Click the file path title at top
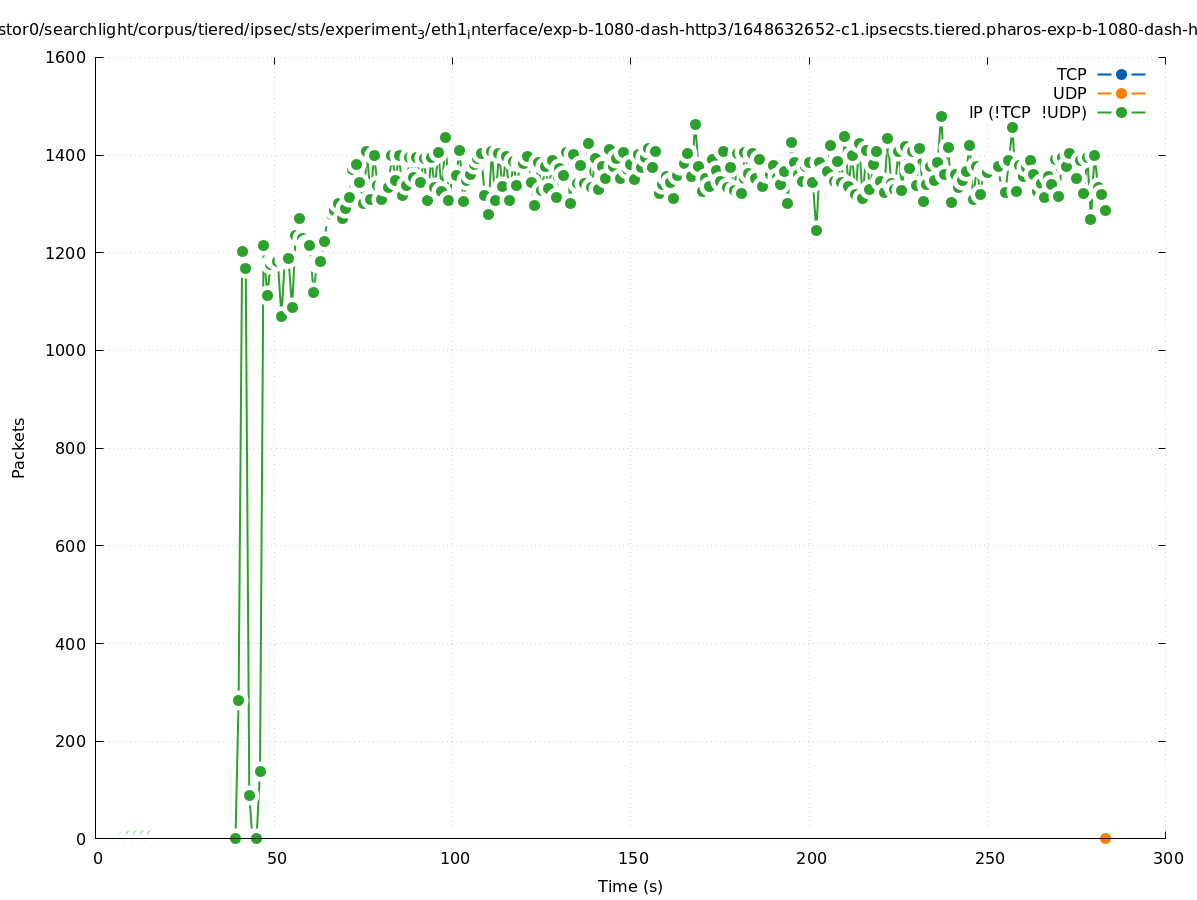This screenshot has height=900, width=1197. pos(598,30)
